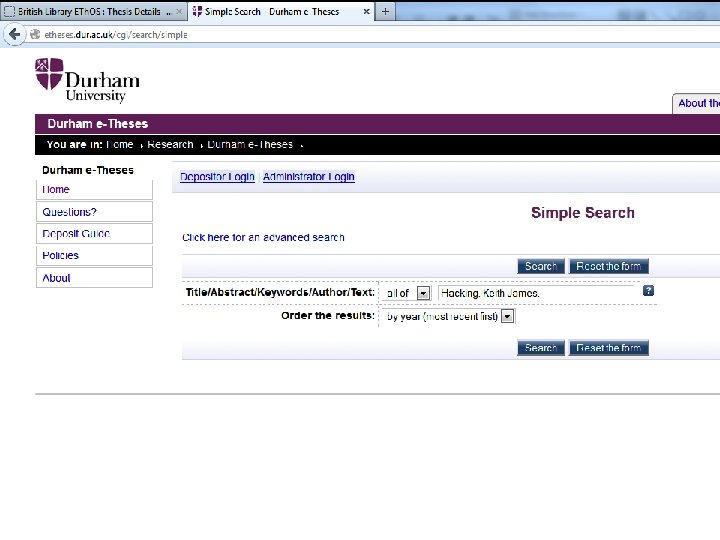Click the Title/Abstract/Keywords/Author/Text label
The image size is (720, 540).
(x=280, y=292)
